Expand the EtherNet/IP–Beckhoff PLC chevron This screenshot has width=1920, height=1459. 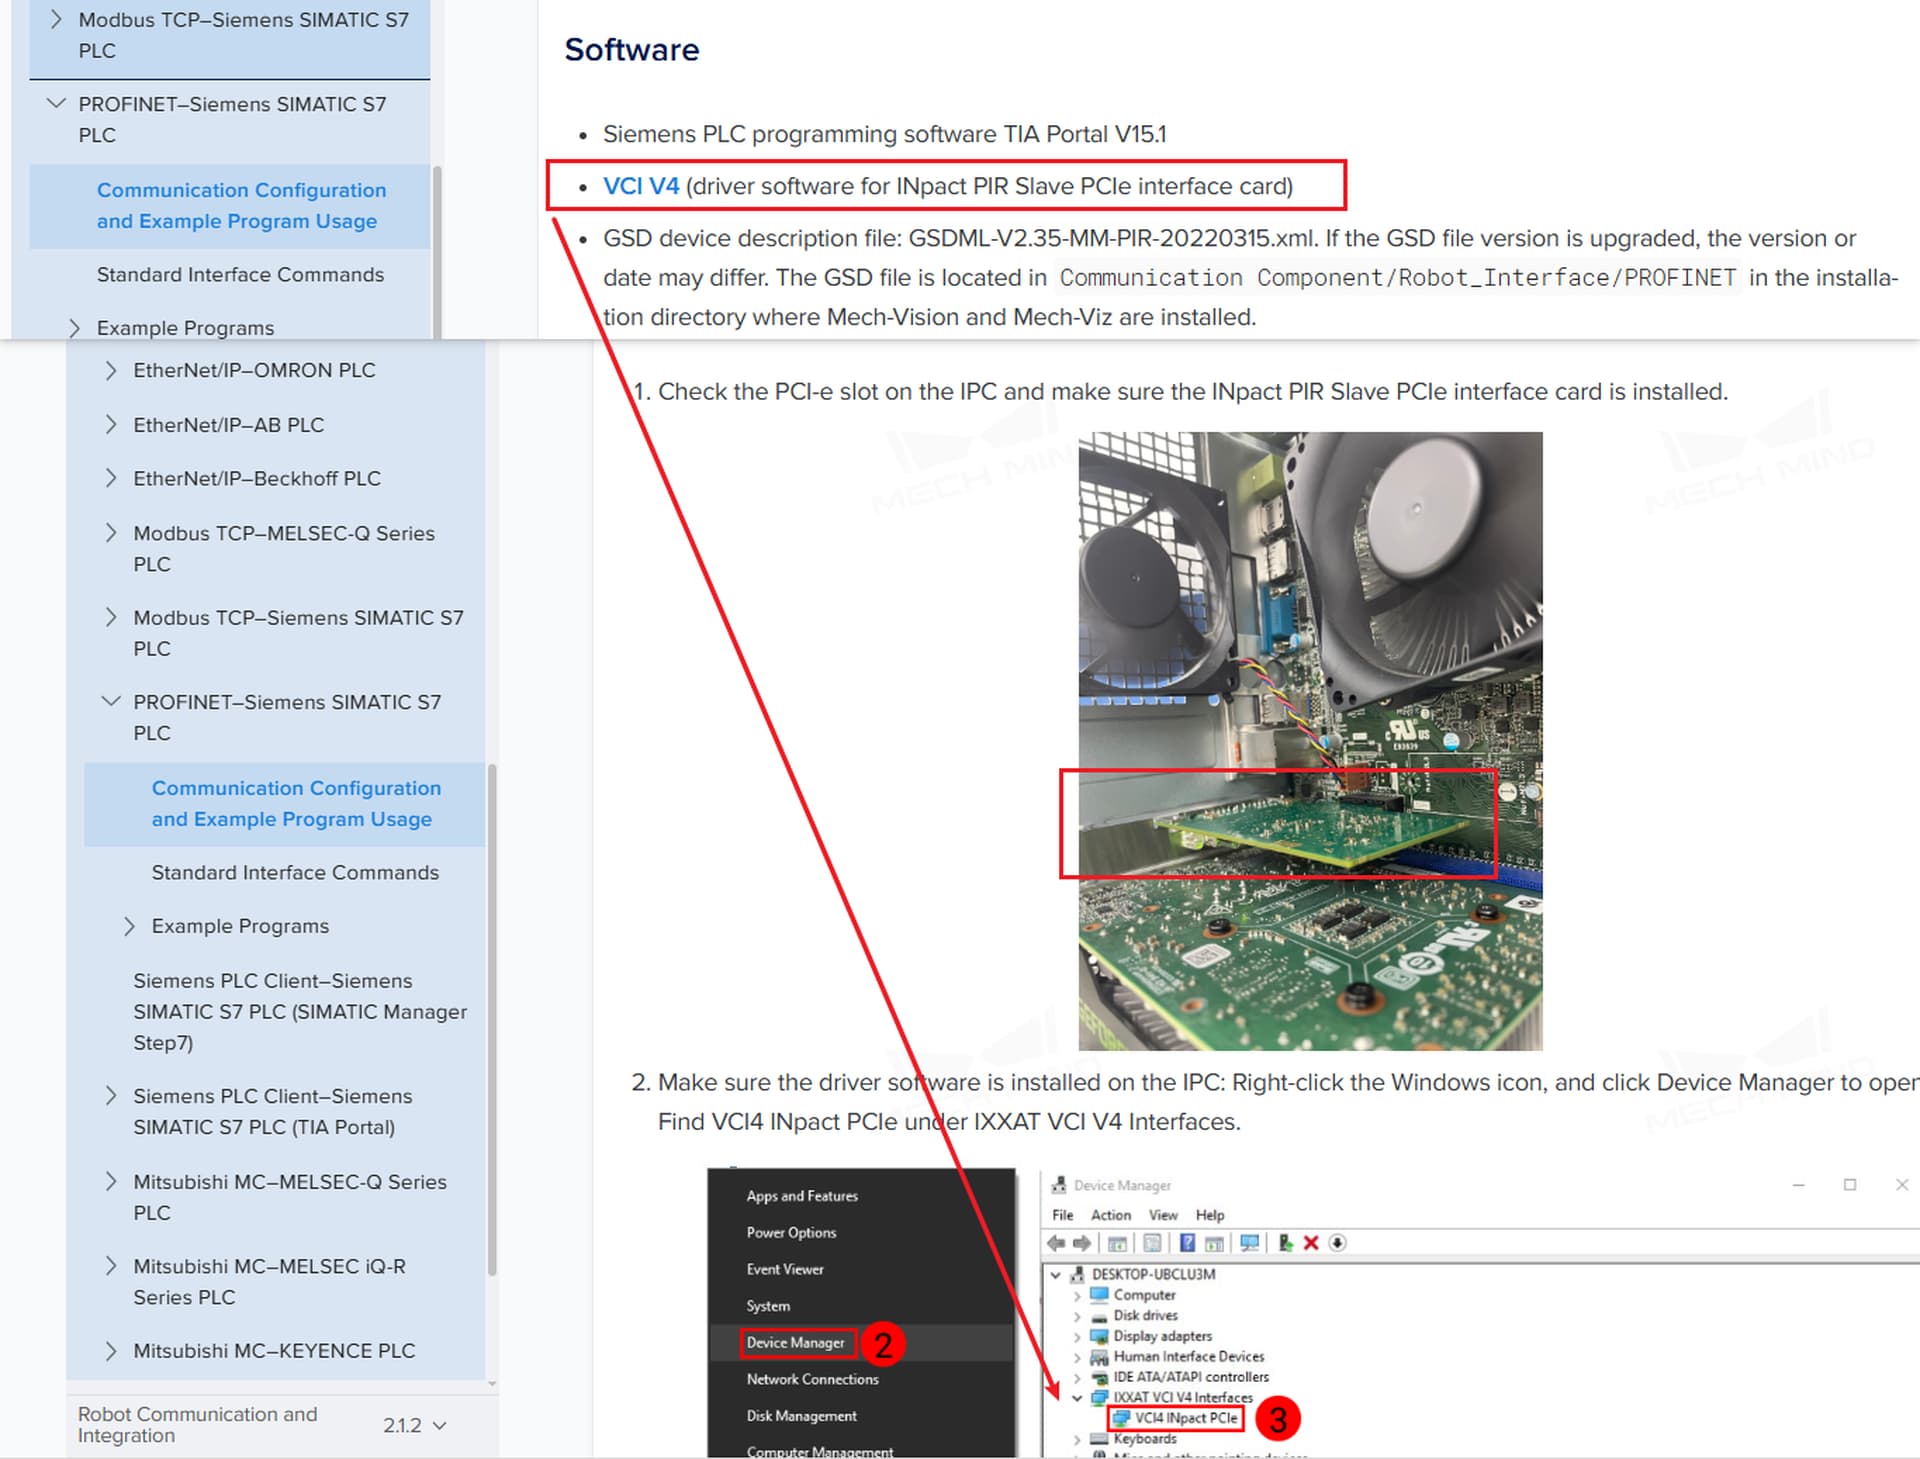pos(110,478)
